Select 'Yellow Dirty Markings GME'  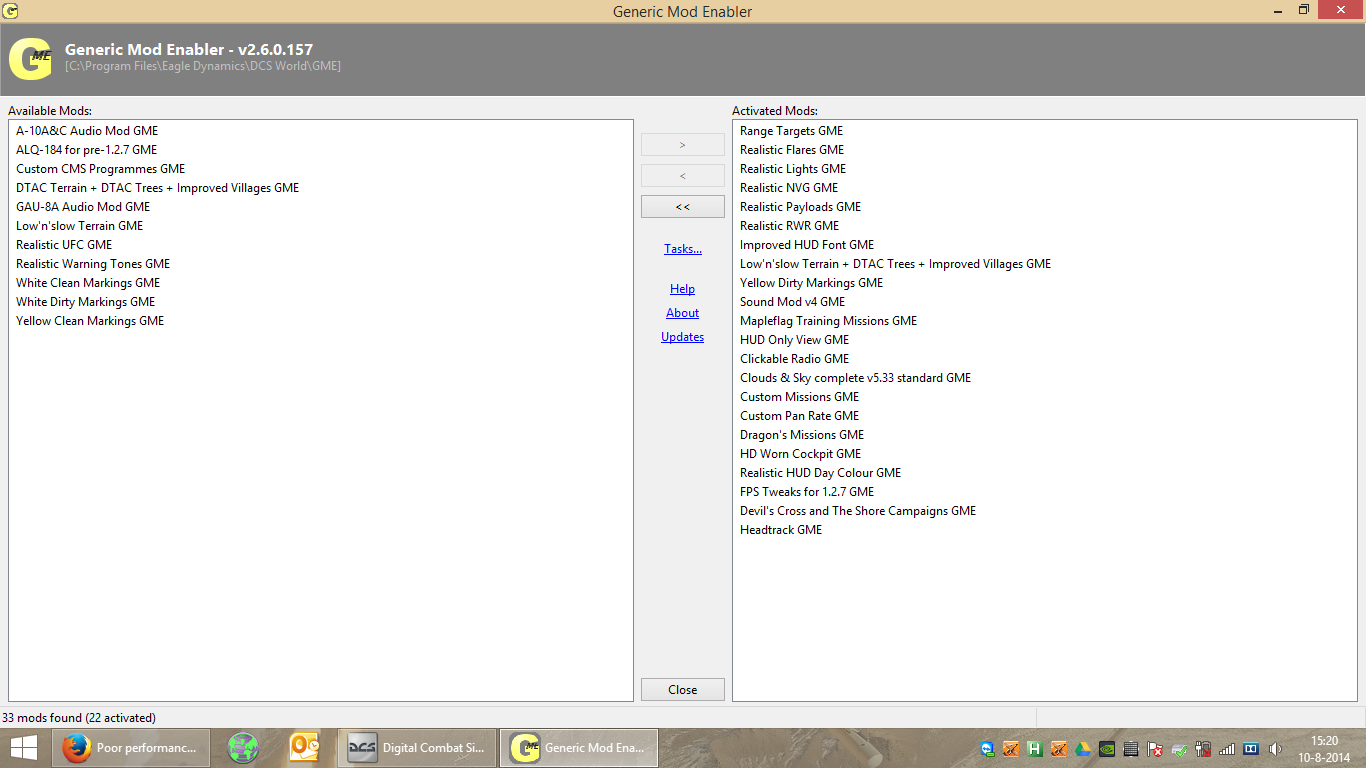(811, 283)
